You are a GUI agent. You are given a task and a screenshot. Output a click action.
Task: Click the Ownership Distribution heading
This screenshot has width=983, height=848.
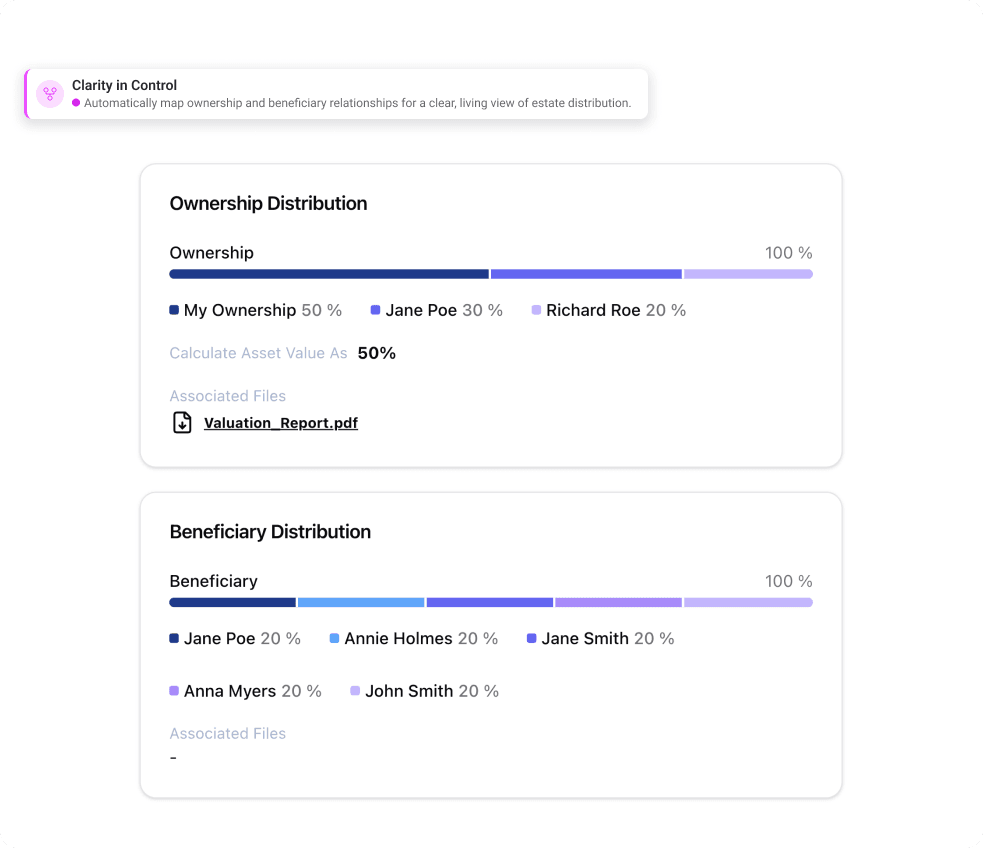point(268,203)
